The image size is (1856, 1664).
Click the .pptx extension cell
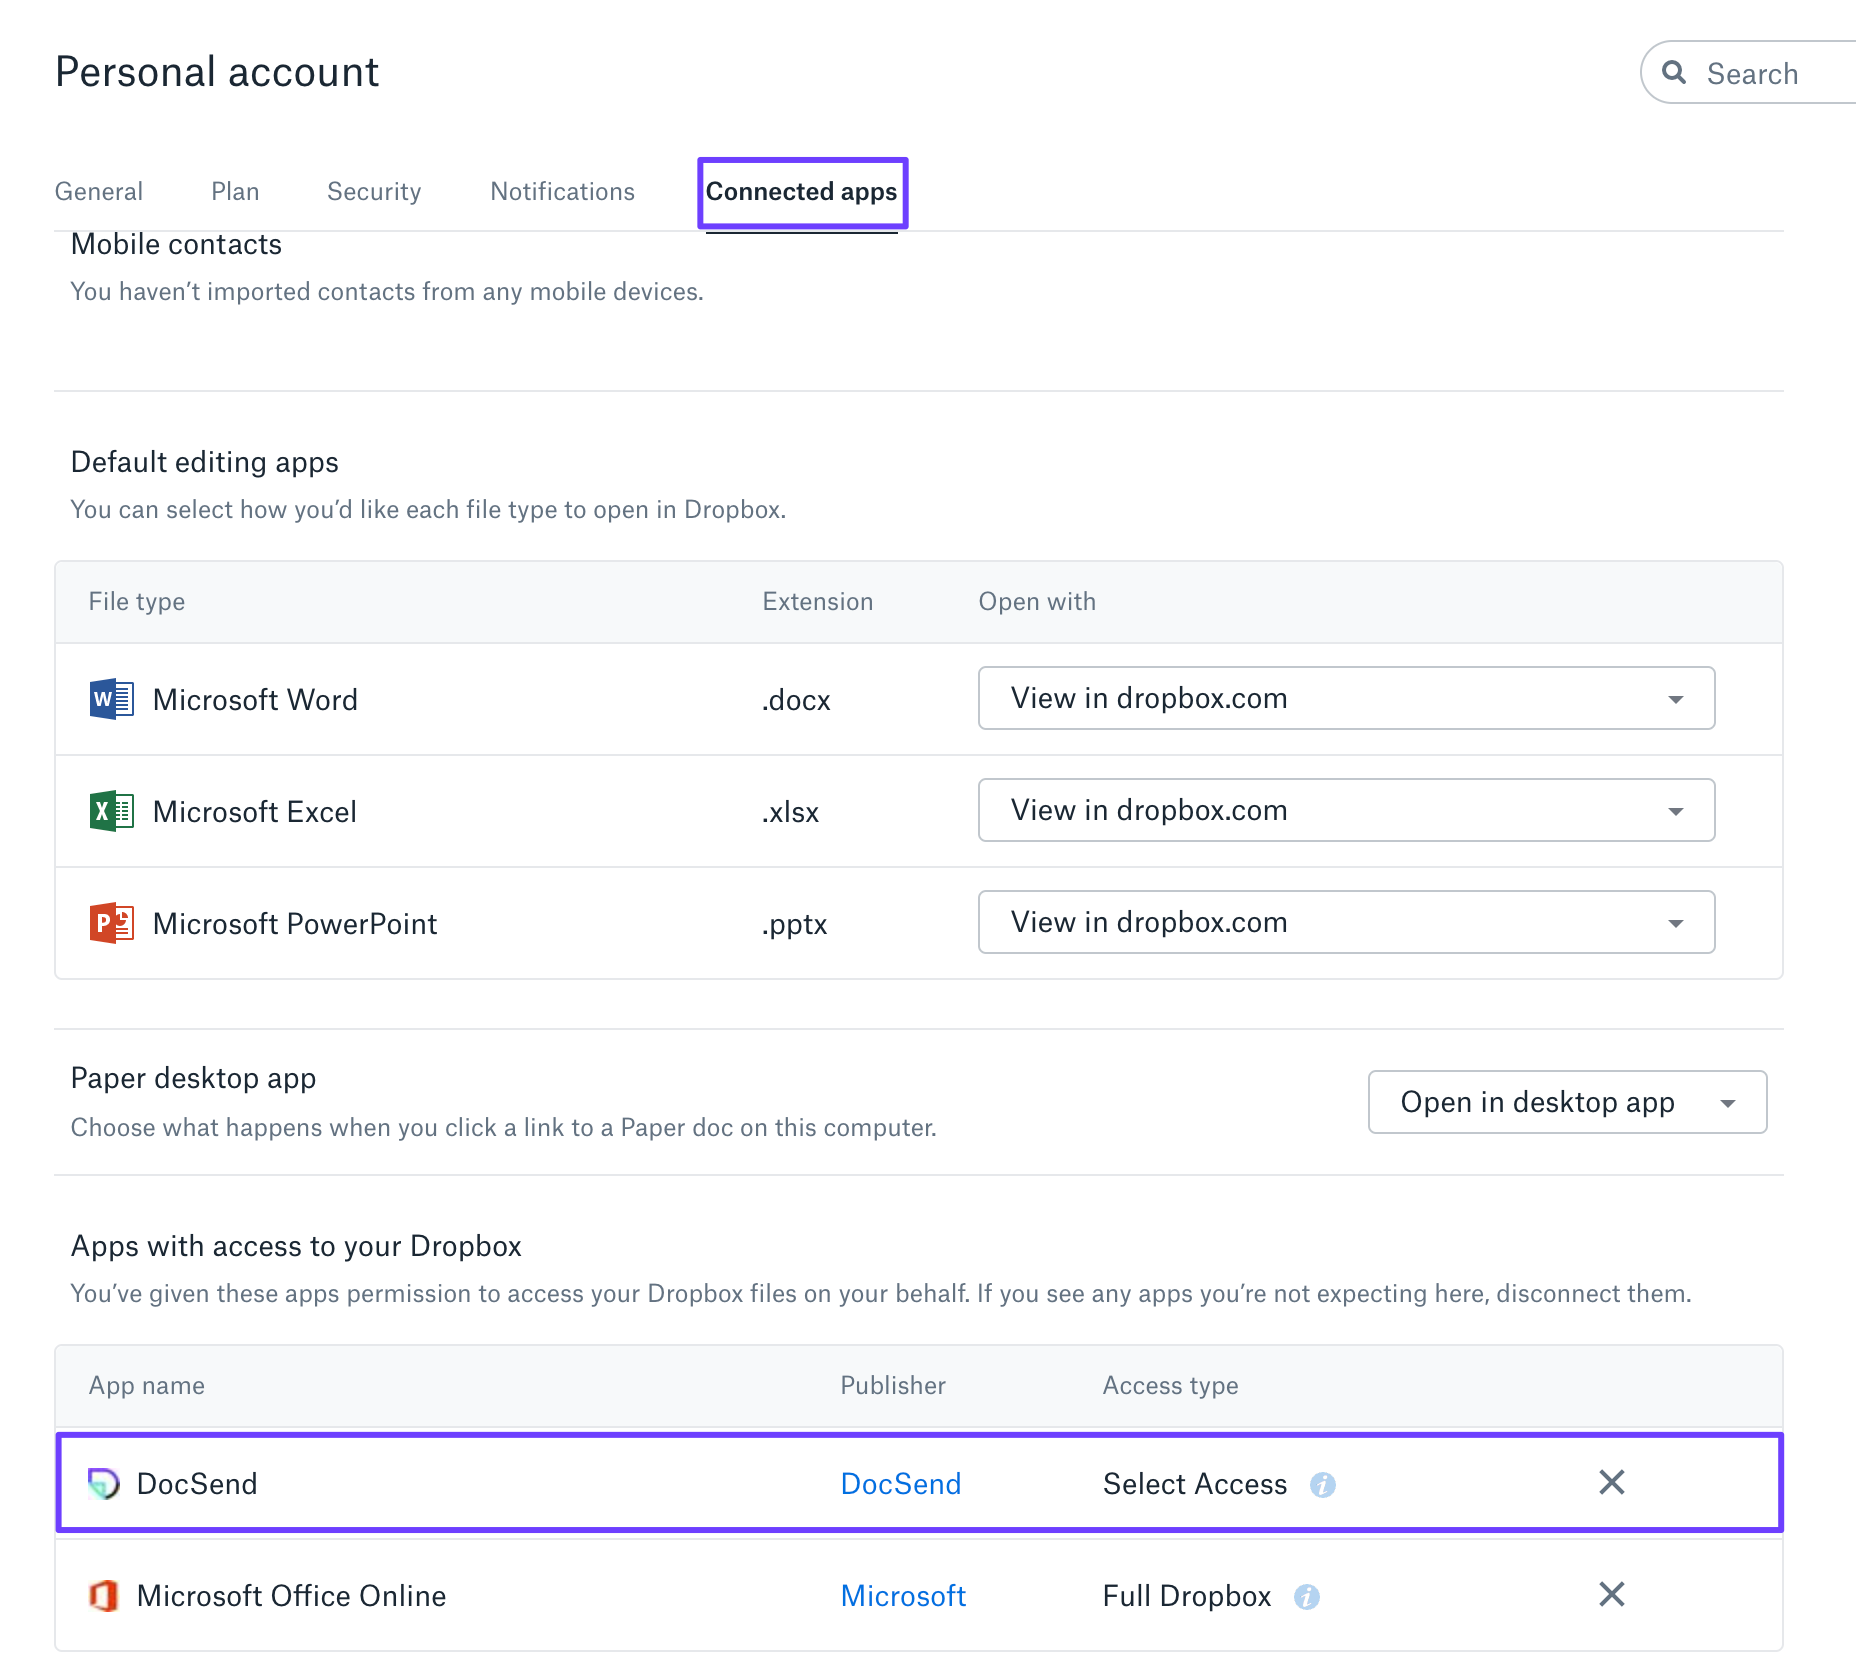tap(794, 924)
